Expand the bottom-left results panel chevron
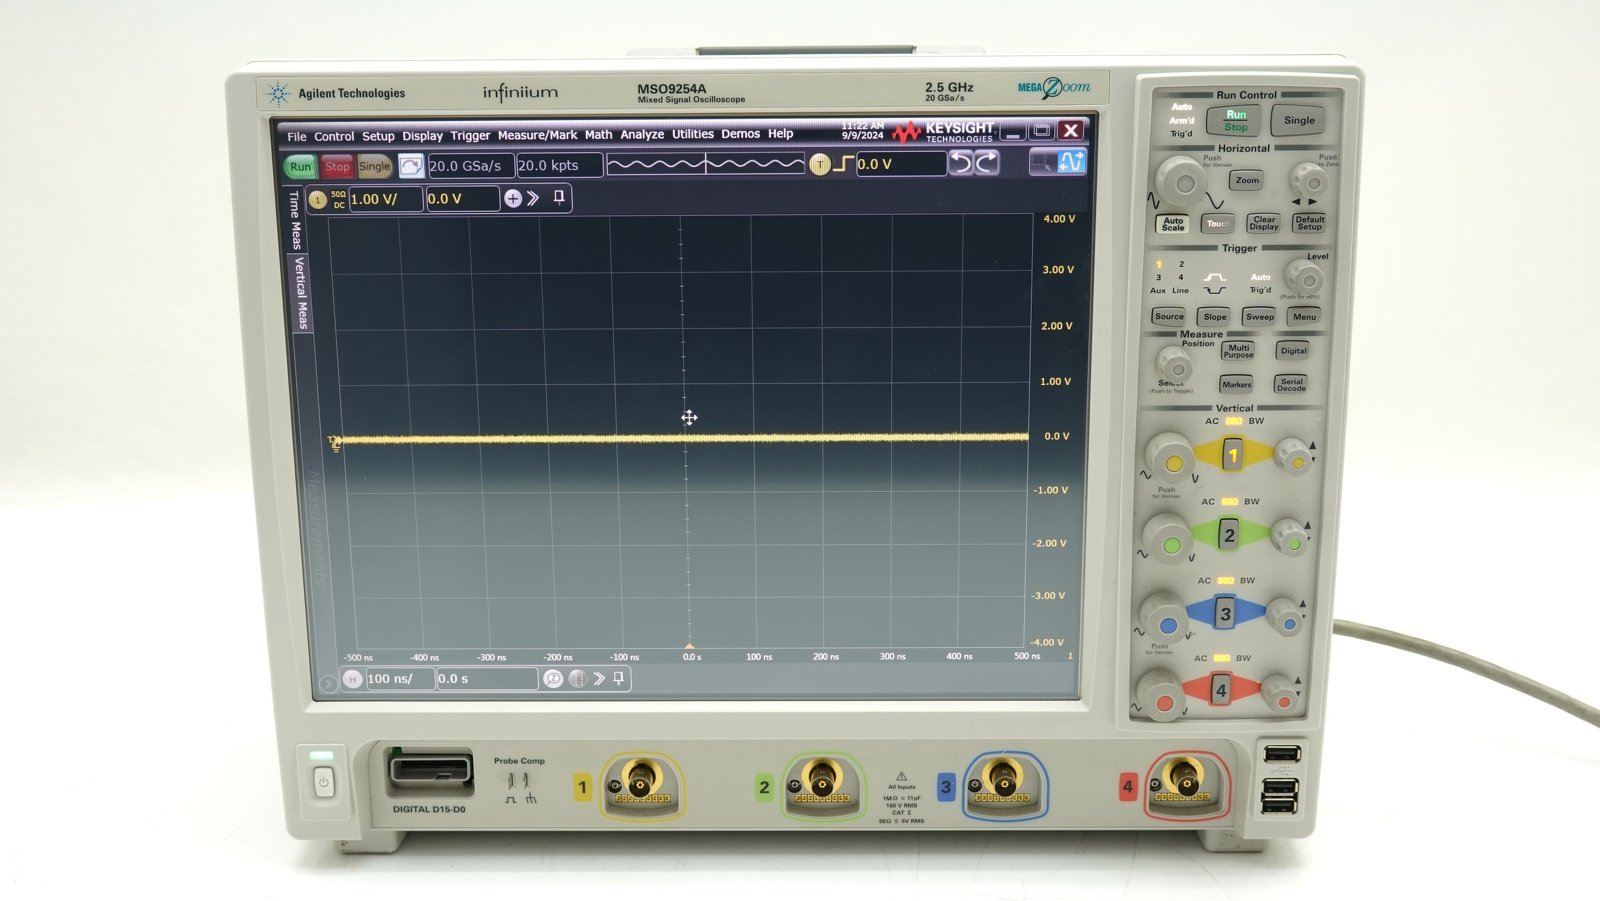1600x901 pixels. (x=328, y=684)
